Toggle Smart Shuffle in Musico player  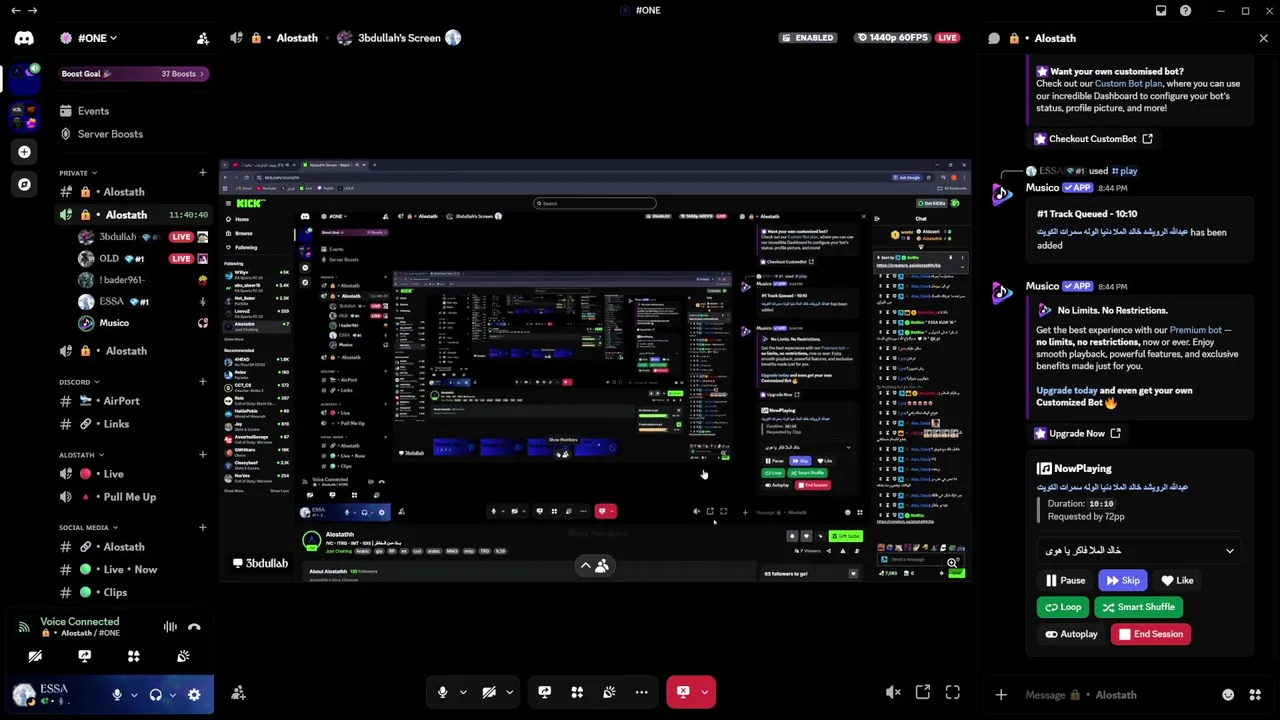pyautogui.click(x=1139, y=607)
